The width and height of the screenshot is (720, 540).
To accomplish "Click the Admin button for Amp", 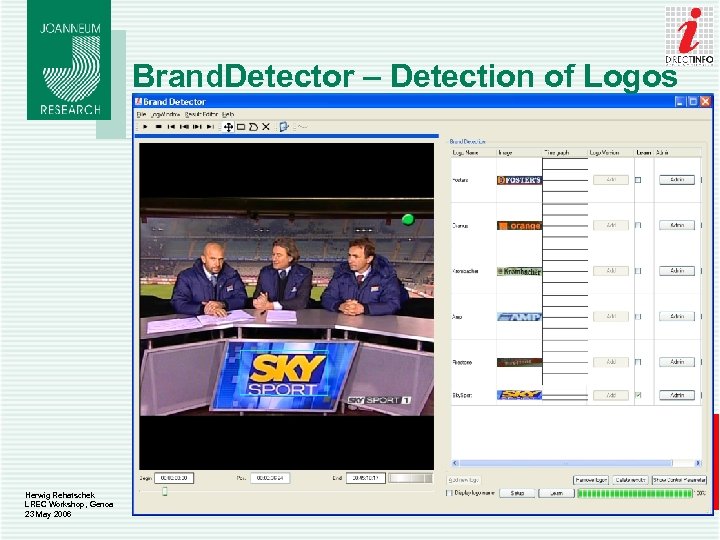I will click(x=677, y=316).
